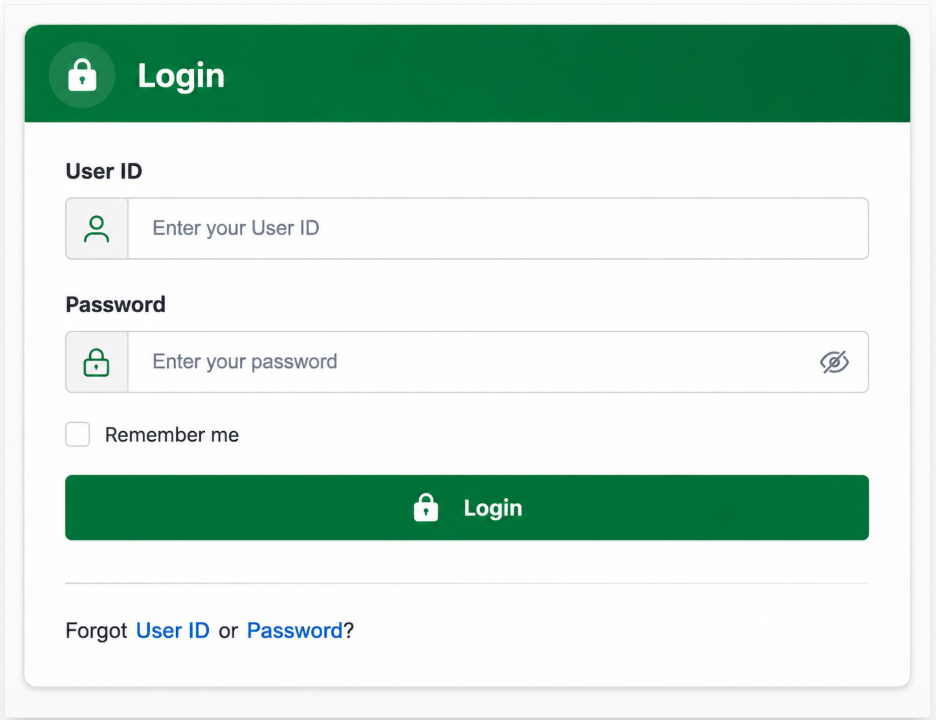The height and width of the screenshot is (720, 936).
Task: Open the Forgot Password link
Action: pyautogui.click(x=294, y=630)
